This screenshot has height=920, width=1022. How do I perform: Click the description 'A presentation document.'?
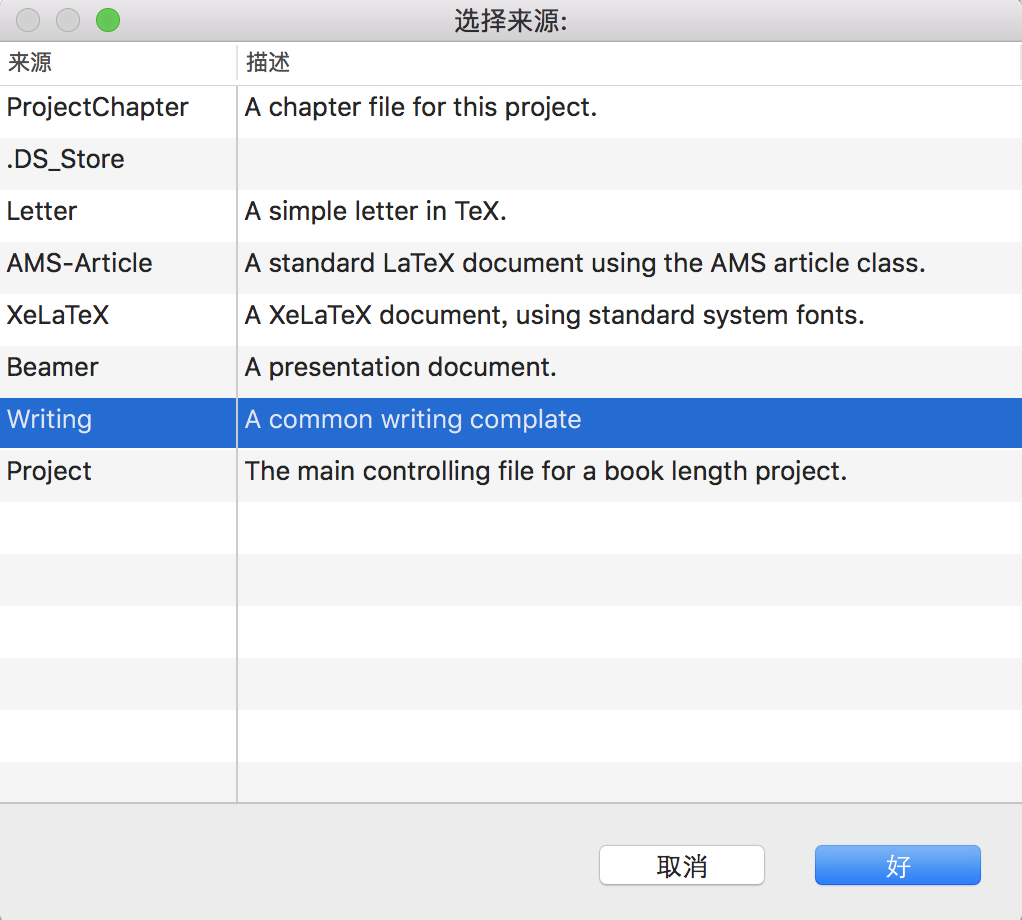tap(401, 367)
